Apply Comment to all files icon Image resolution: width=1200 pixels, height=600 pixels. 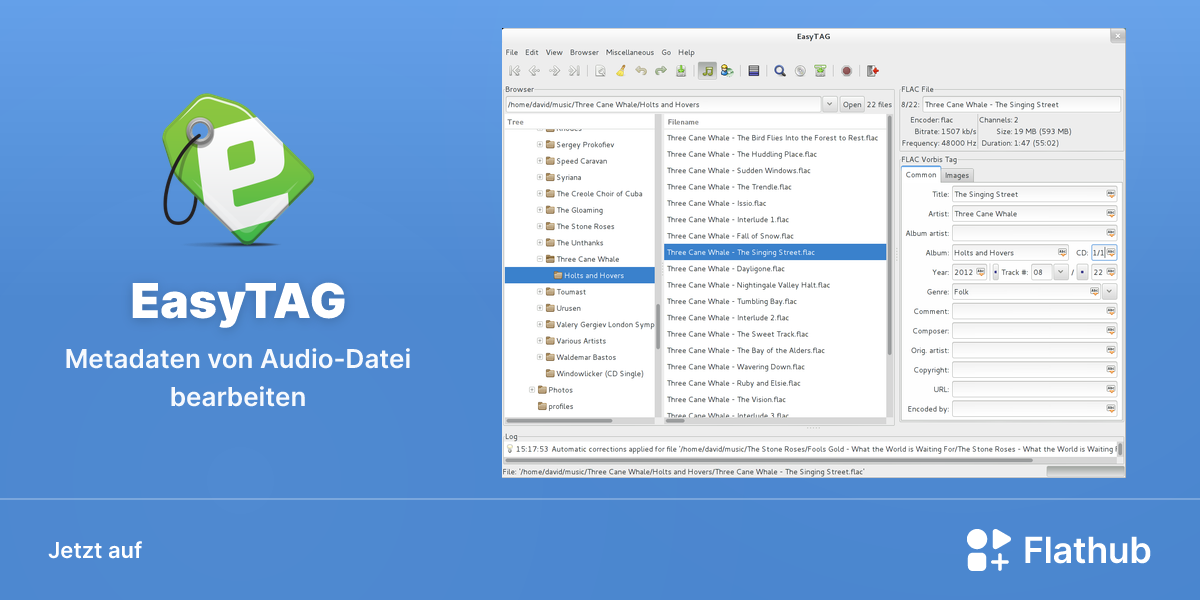click(x=1110, y=311)
